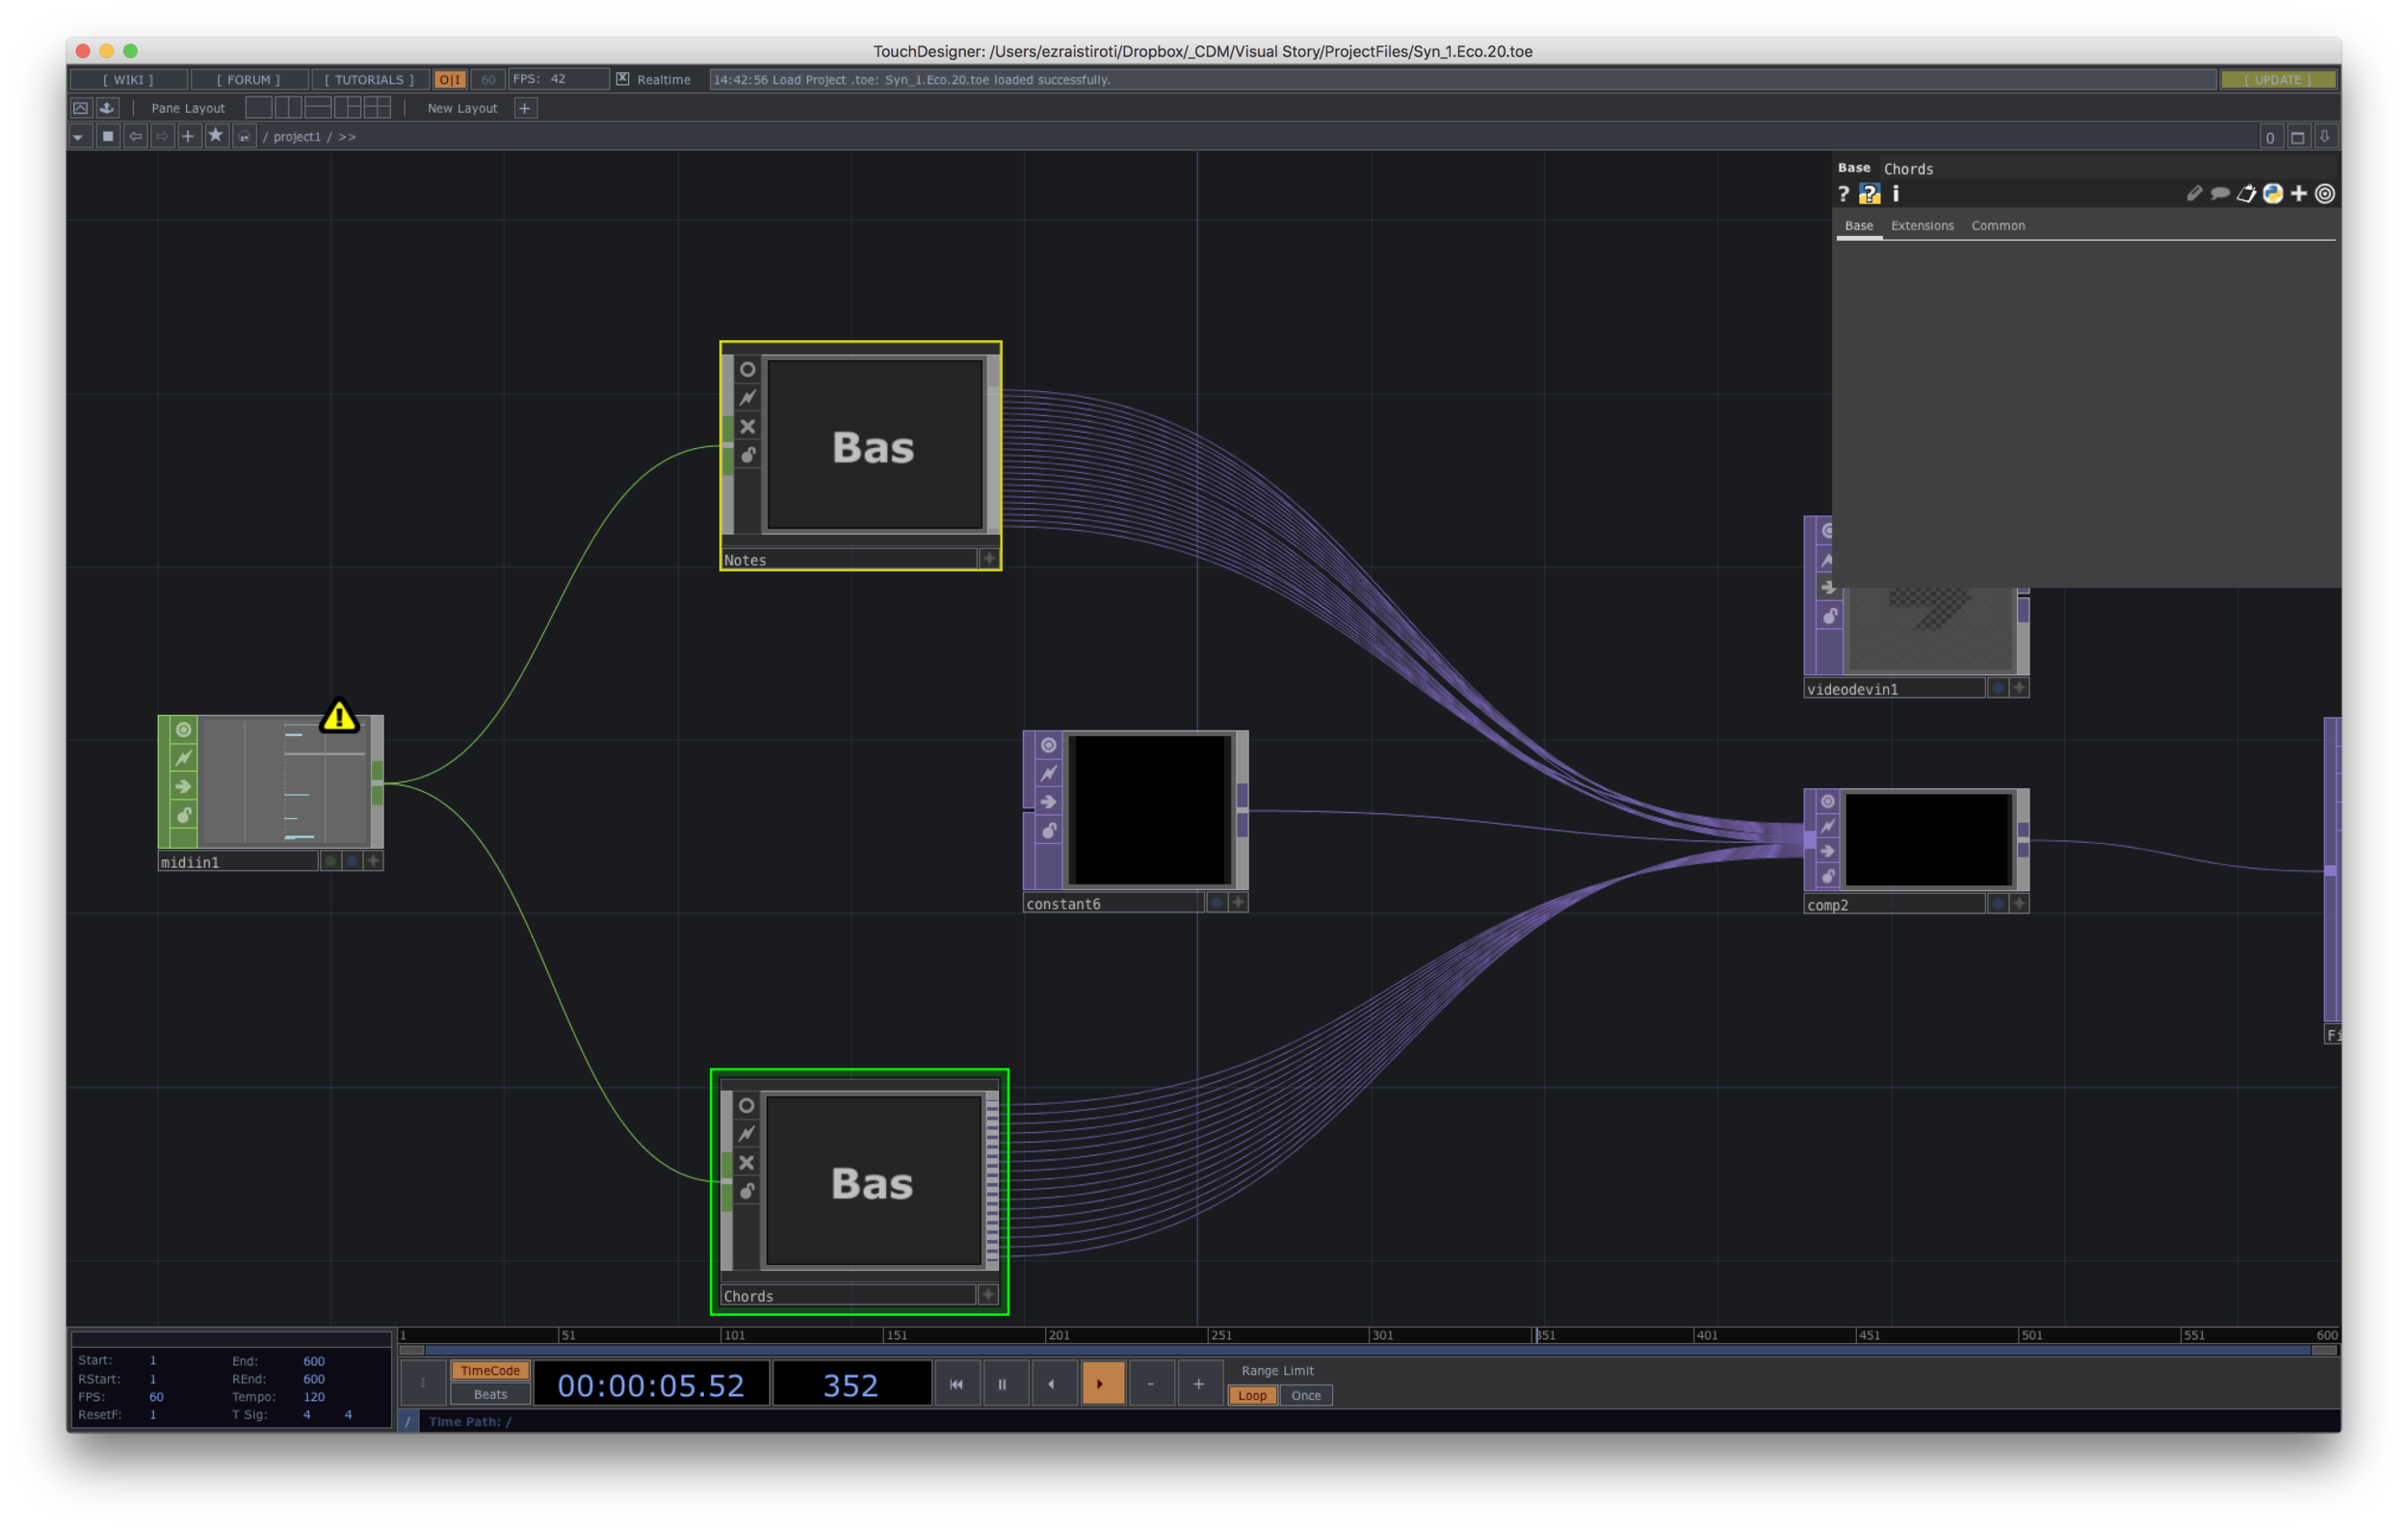Toggle viewer flag on Chords node

[746, 1105]
